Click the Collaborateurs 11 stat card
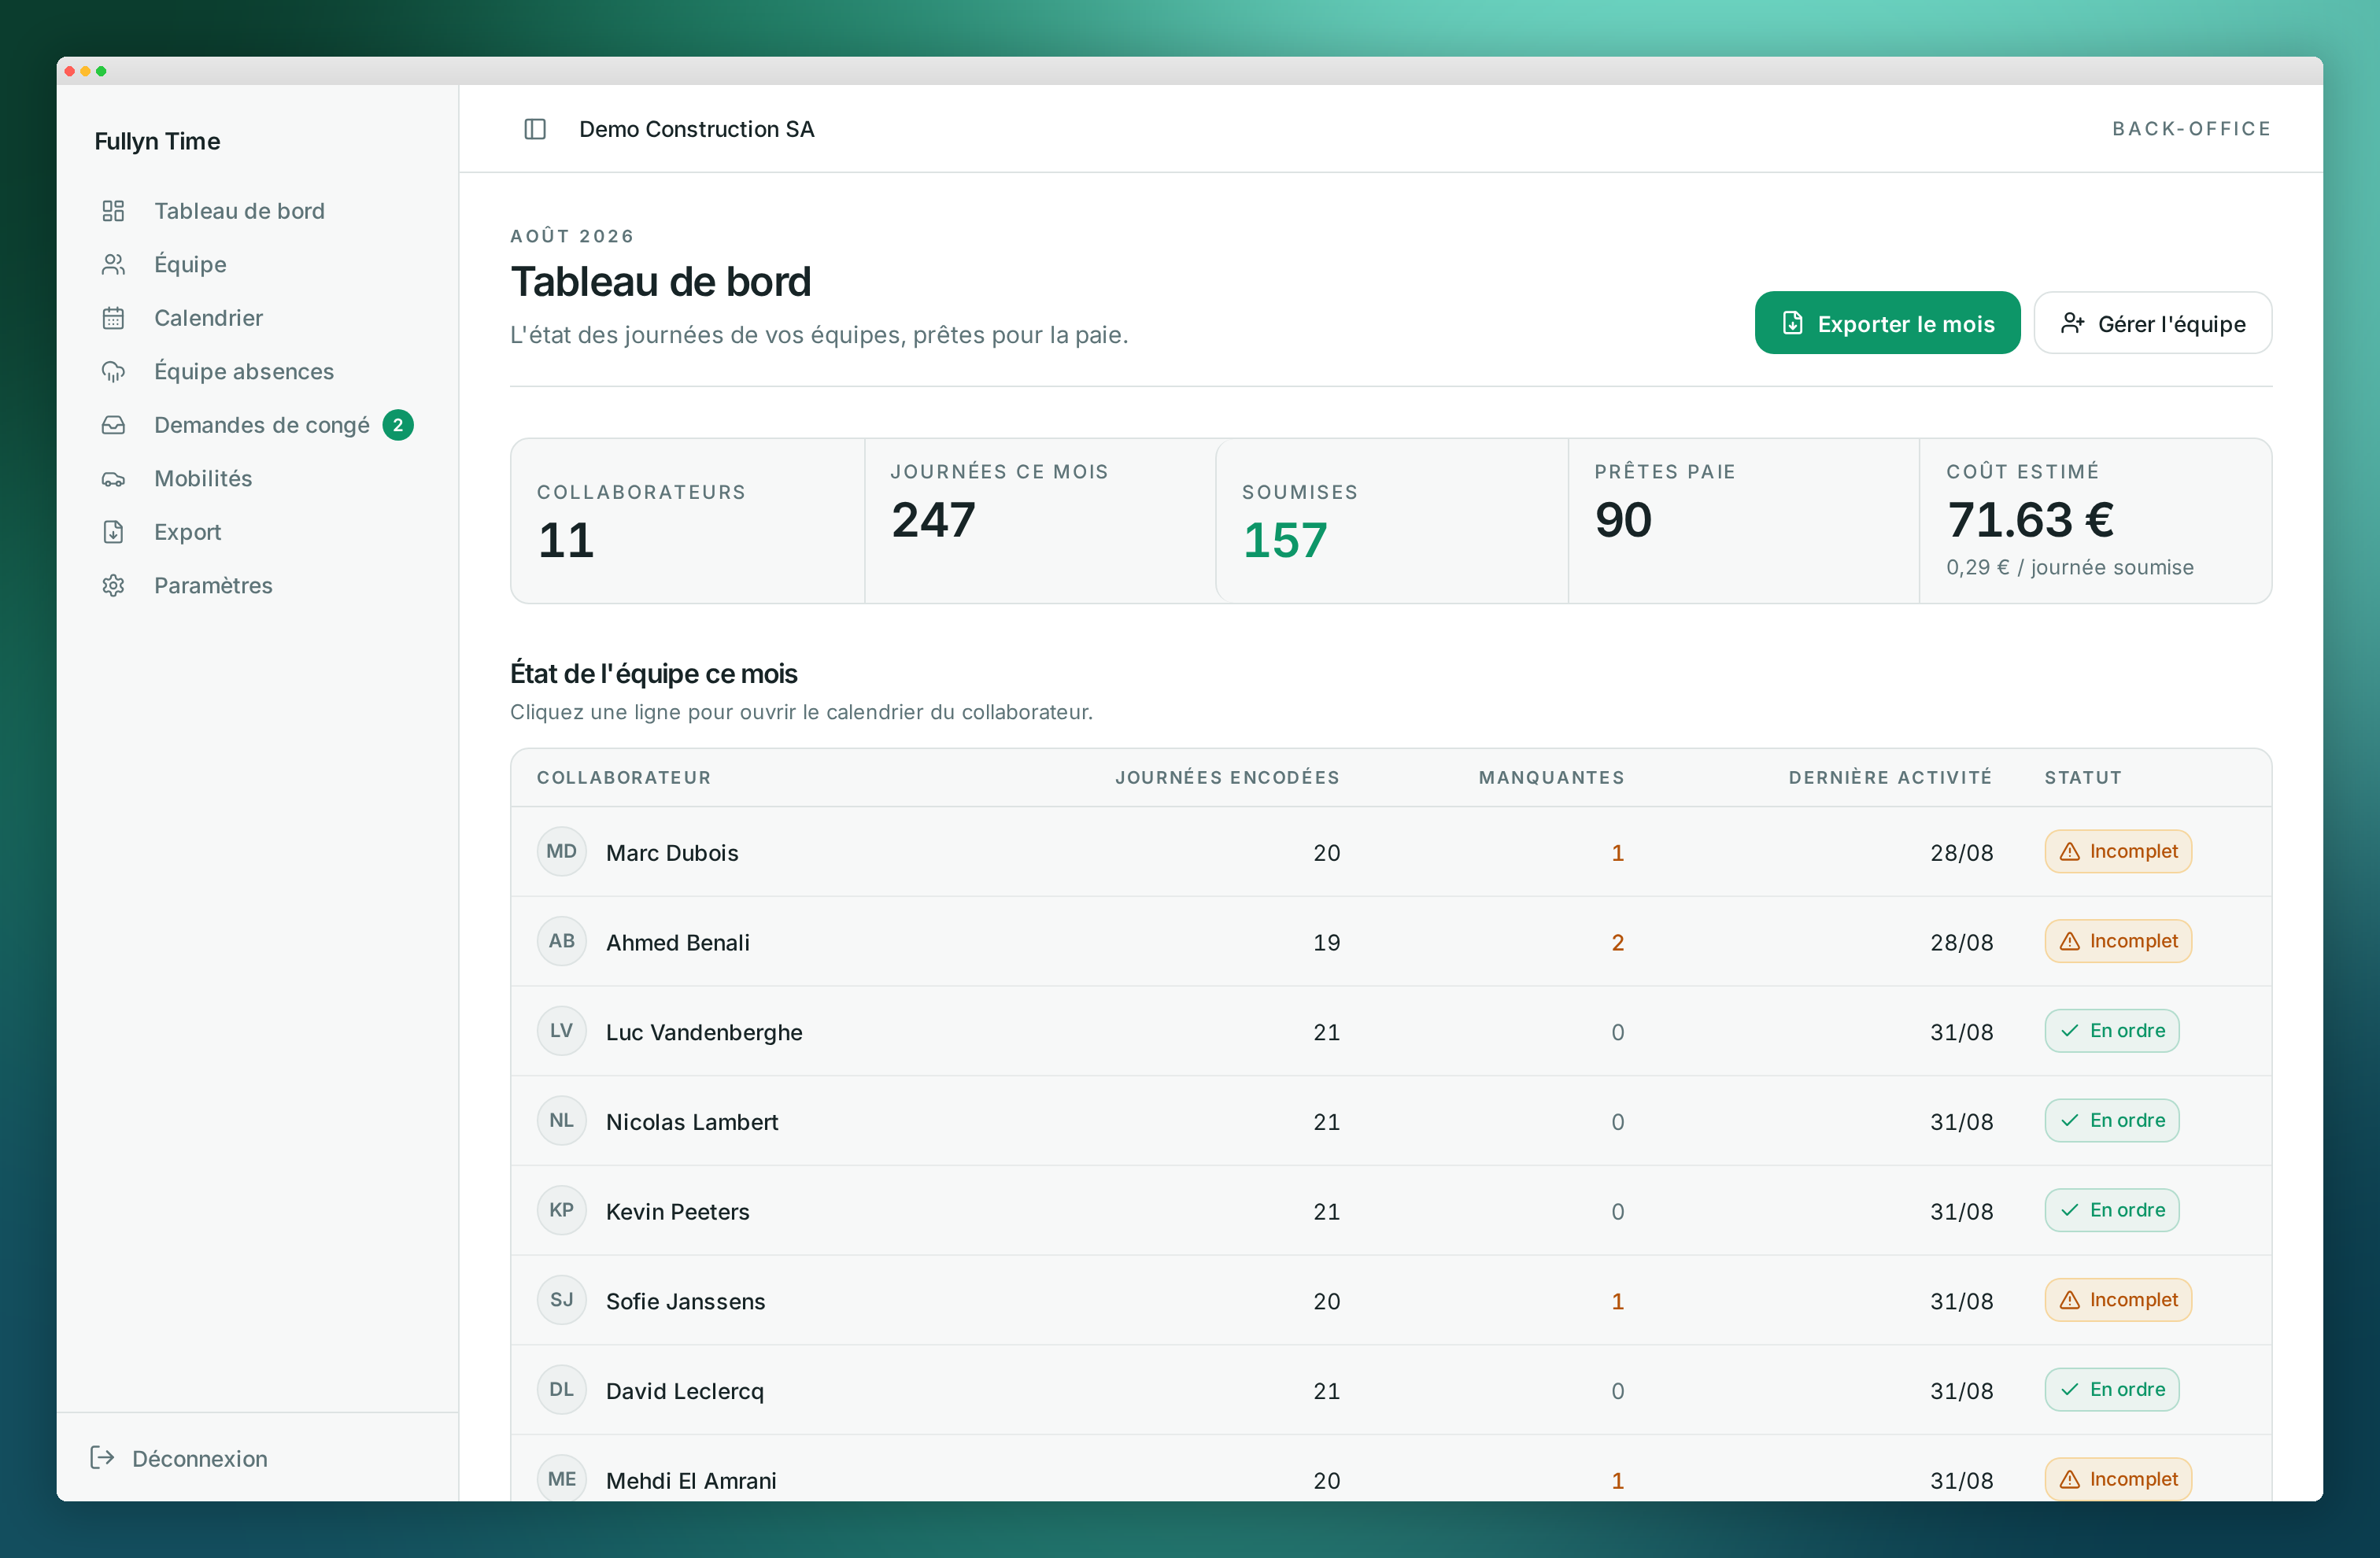The height and width of the screenshot is (1558, 2380). tap(688, 521)
